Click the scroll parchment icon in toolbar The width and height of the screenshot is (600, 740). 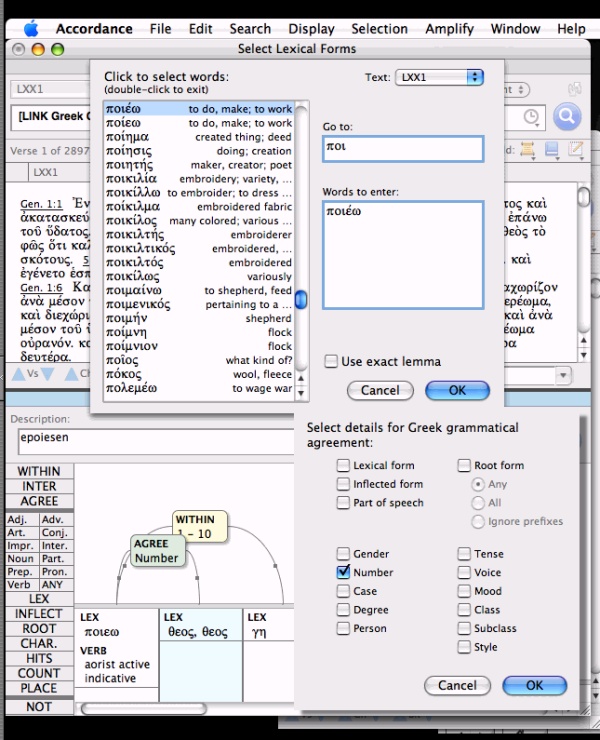tap(527, 150)
